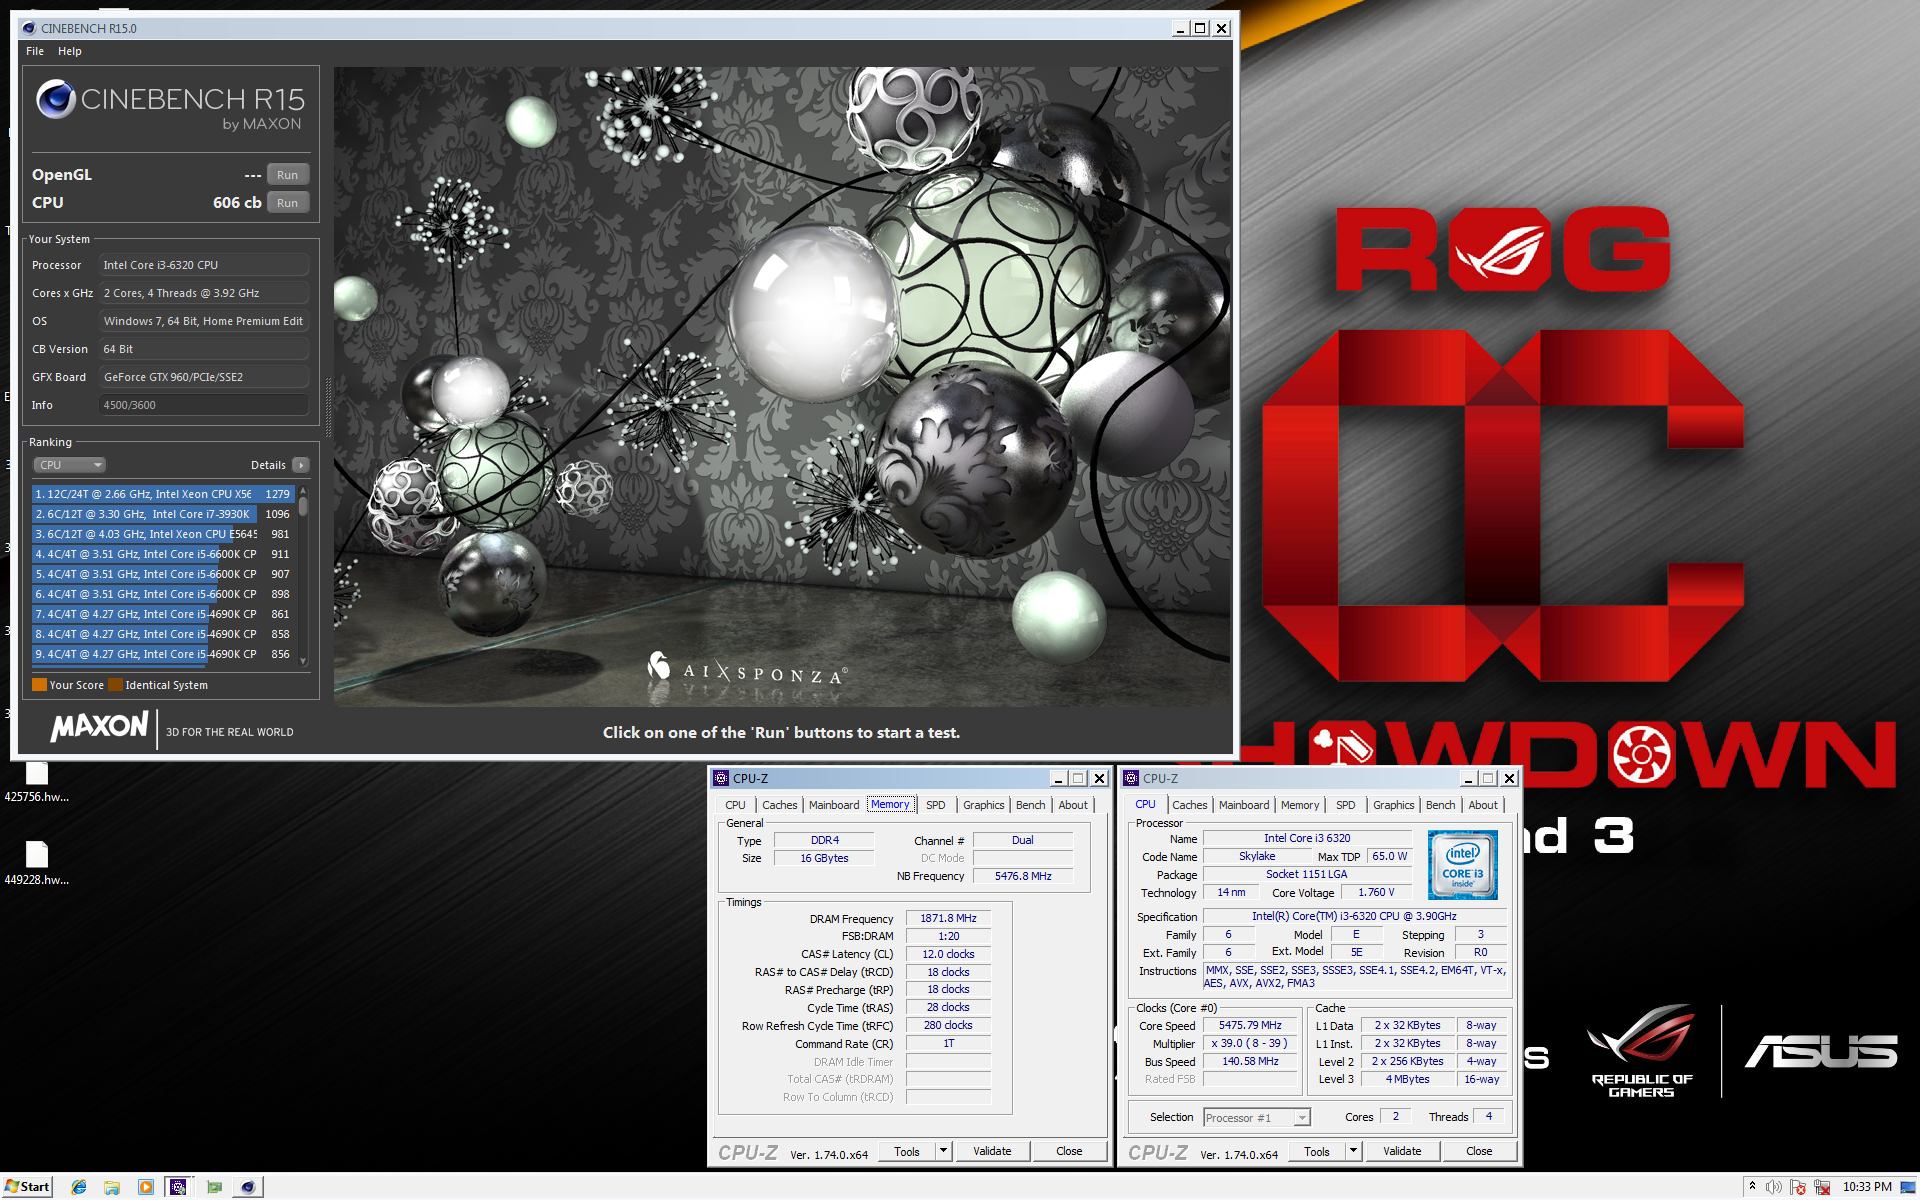Switch to Memory tab in right CPU-Z window
This screenshot has height=1200, width=1920.
(1300, 805)
